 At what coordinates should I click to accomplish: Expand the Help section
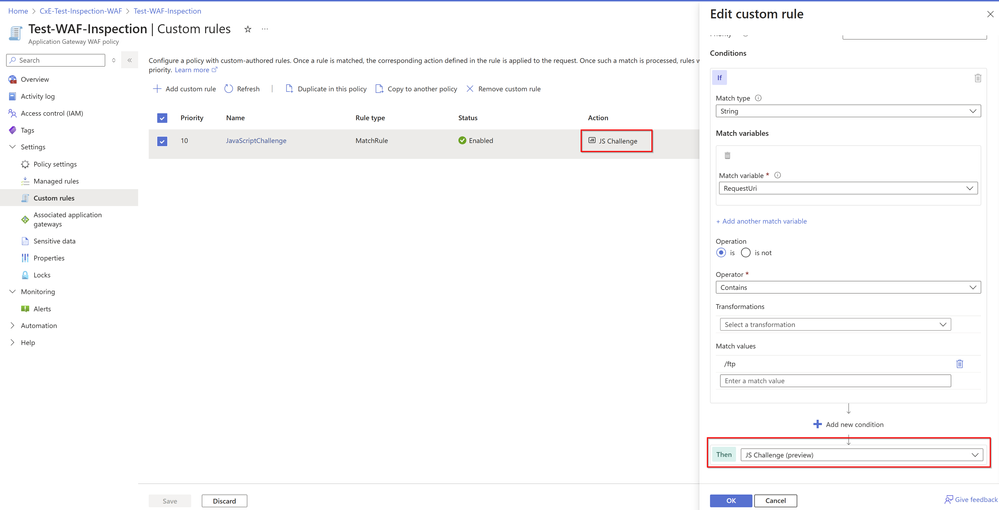pos(12,343)
